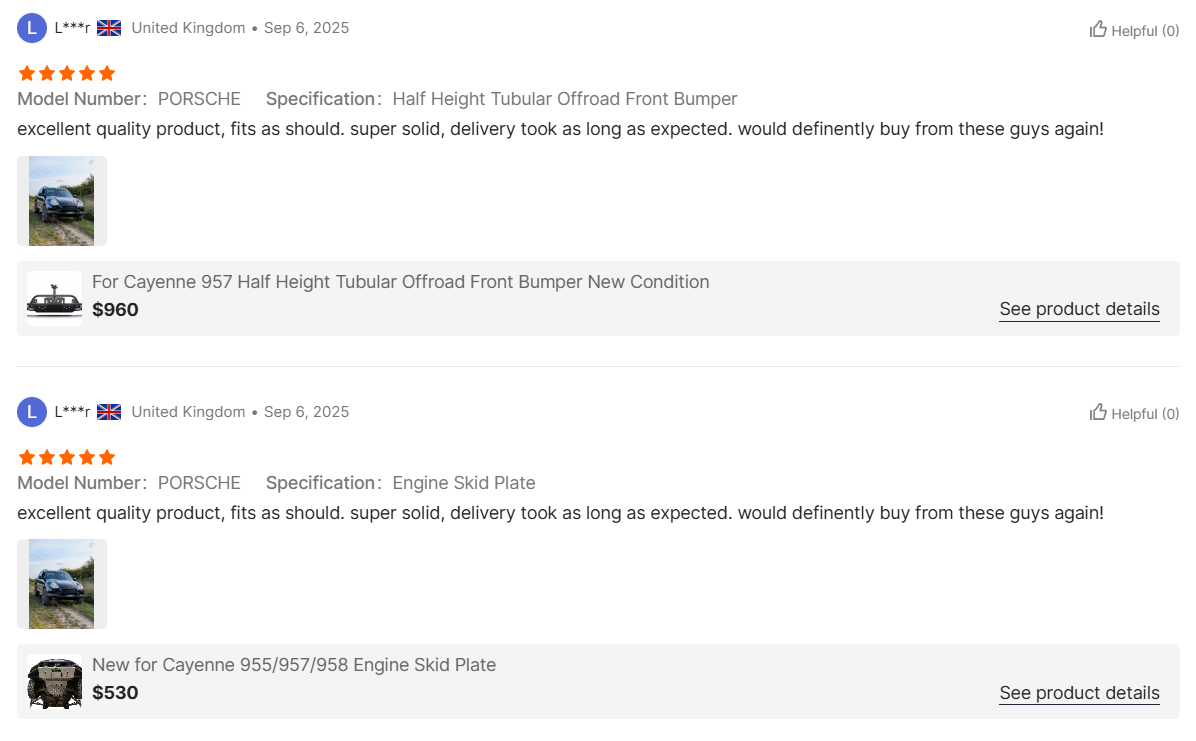Click UK flag icon in second review

(x=109, y=412)
